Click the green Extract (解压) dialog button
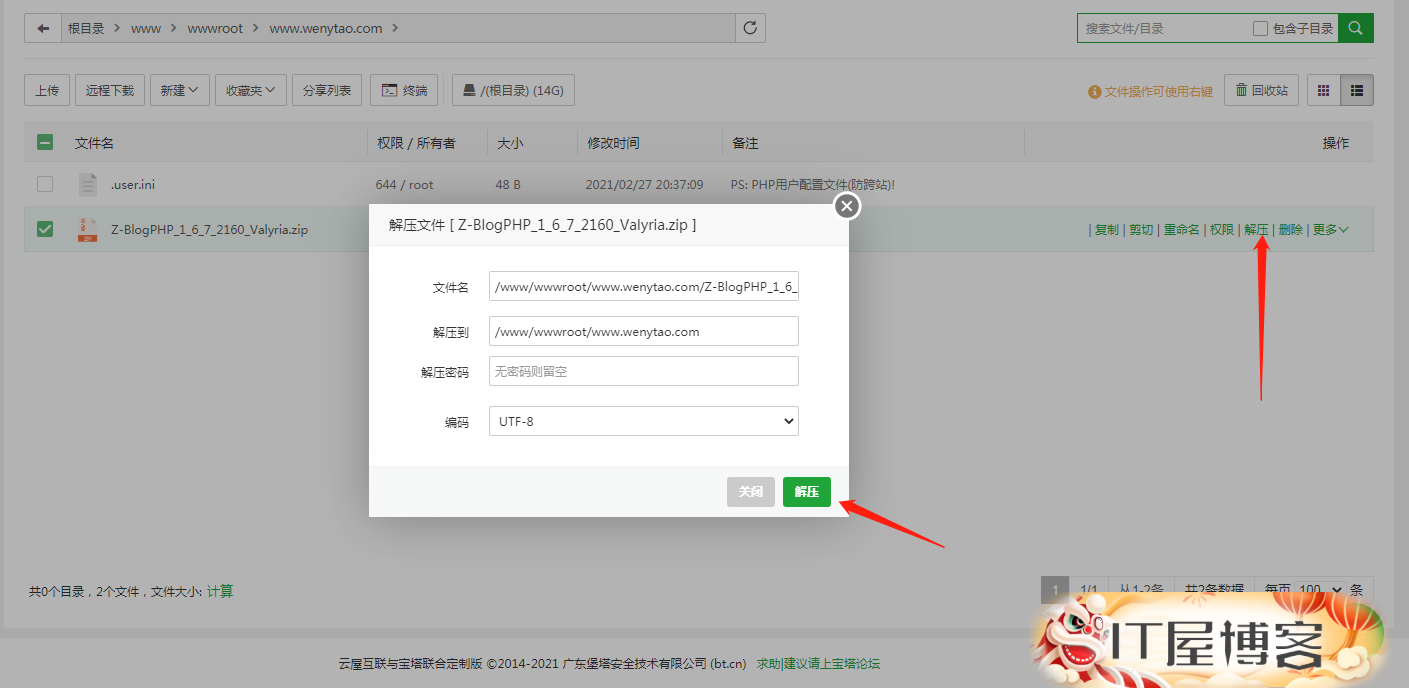This screenshot has width=1409, height=688. pyautogui.click(x=807, y=492)
